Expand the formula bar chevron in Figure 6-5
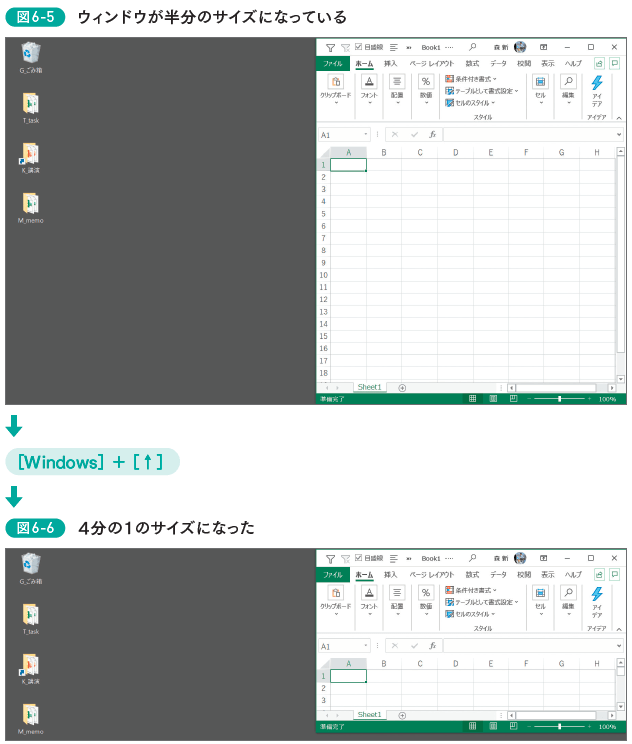The image size is (632, 744). [619, 135]
